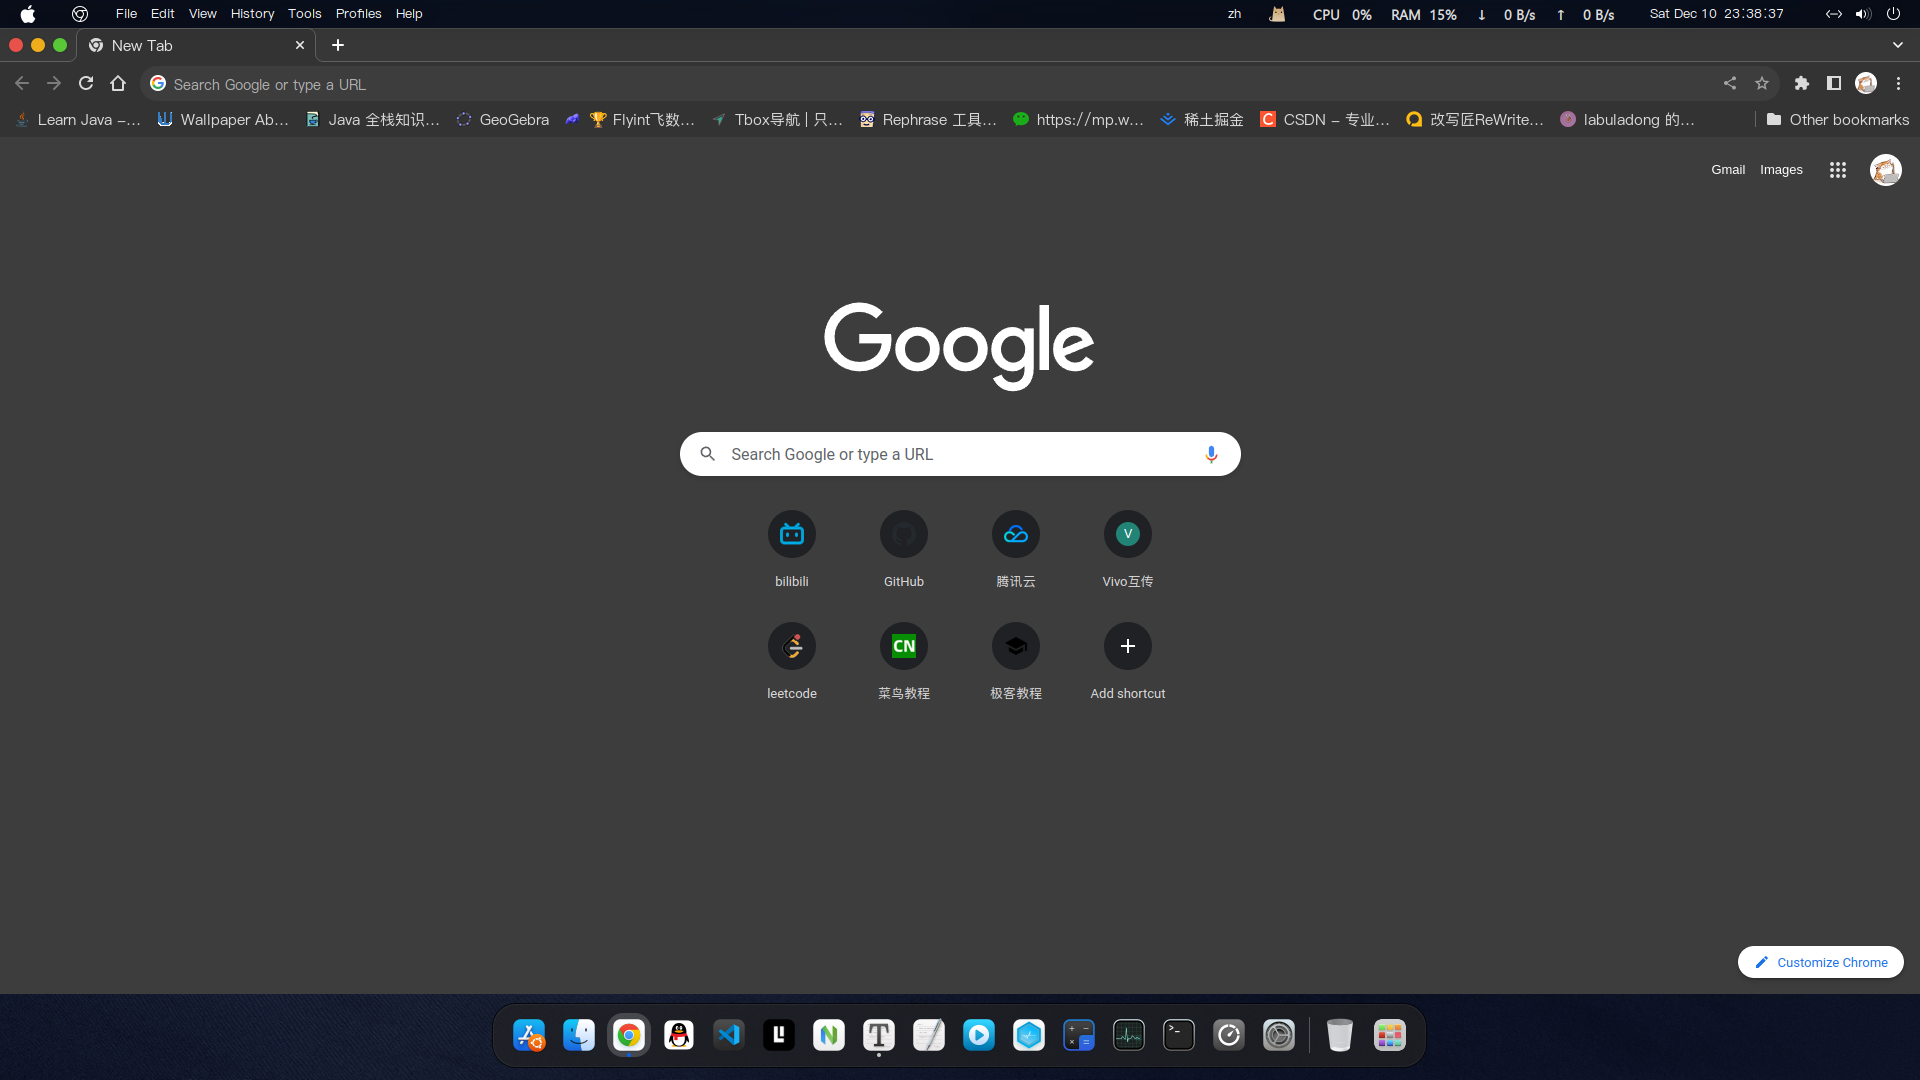Screen dimensions: 1920x1080
Task: Toggle the side panel button
Action: click(1834, 84)
